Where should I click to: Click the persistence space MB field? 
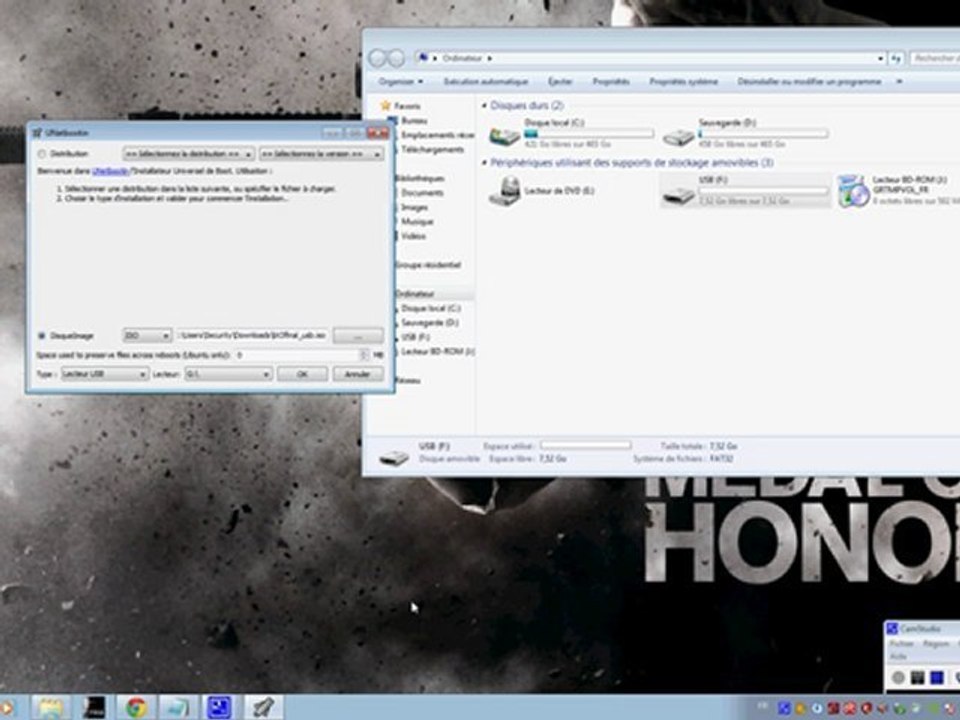pyautogui.click(x=296, y=355)
